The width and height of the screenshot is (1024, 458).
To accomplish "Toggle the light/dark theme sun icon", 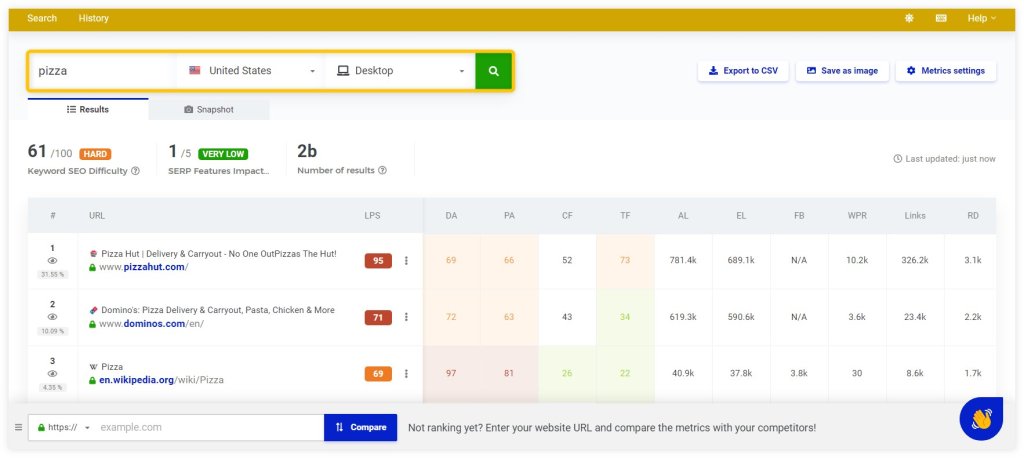I will [909, 18].
